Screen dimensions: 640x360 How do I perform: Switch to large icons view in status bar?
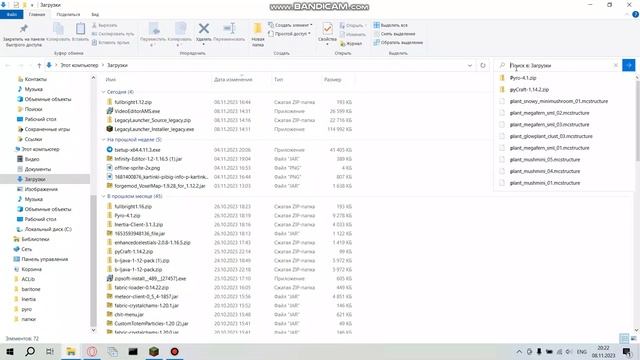633,338
